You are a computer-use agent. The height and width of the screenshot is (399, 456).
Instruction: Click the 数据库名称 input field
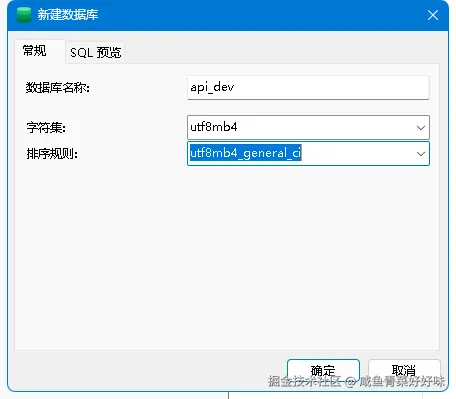point(308,87)
